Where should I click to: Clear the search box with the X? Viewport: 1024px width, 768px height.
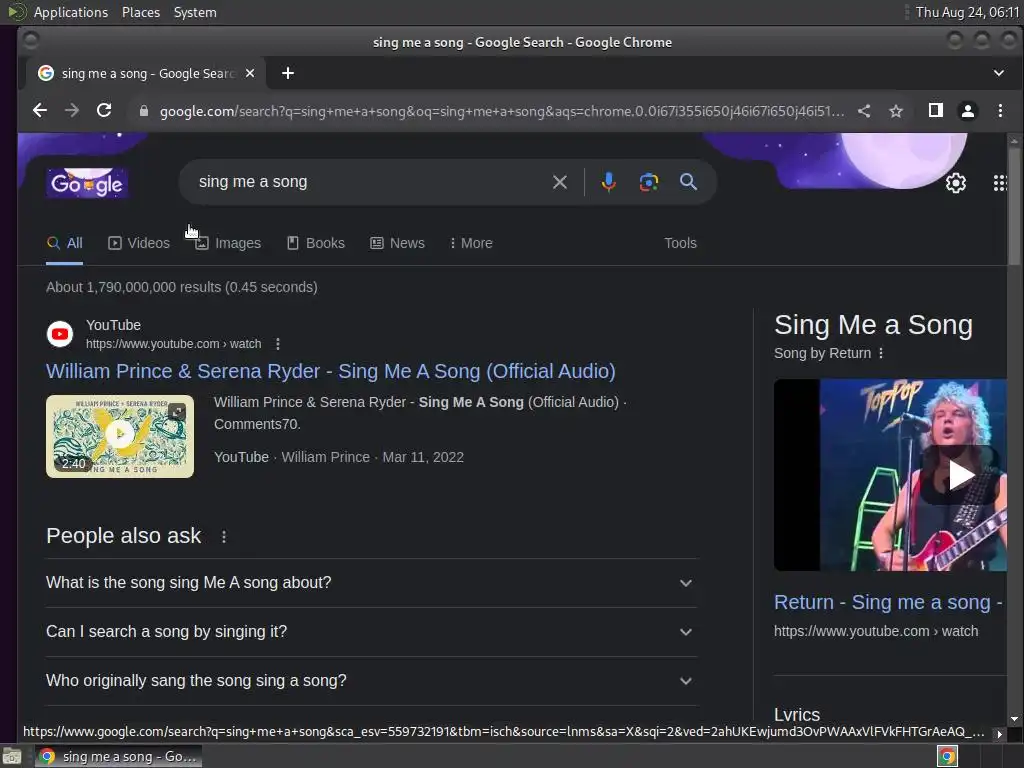(560, 182)
